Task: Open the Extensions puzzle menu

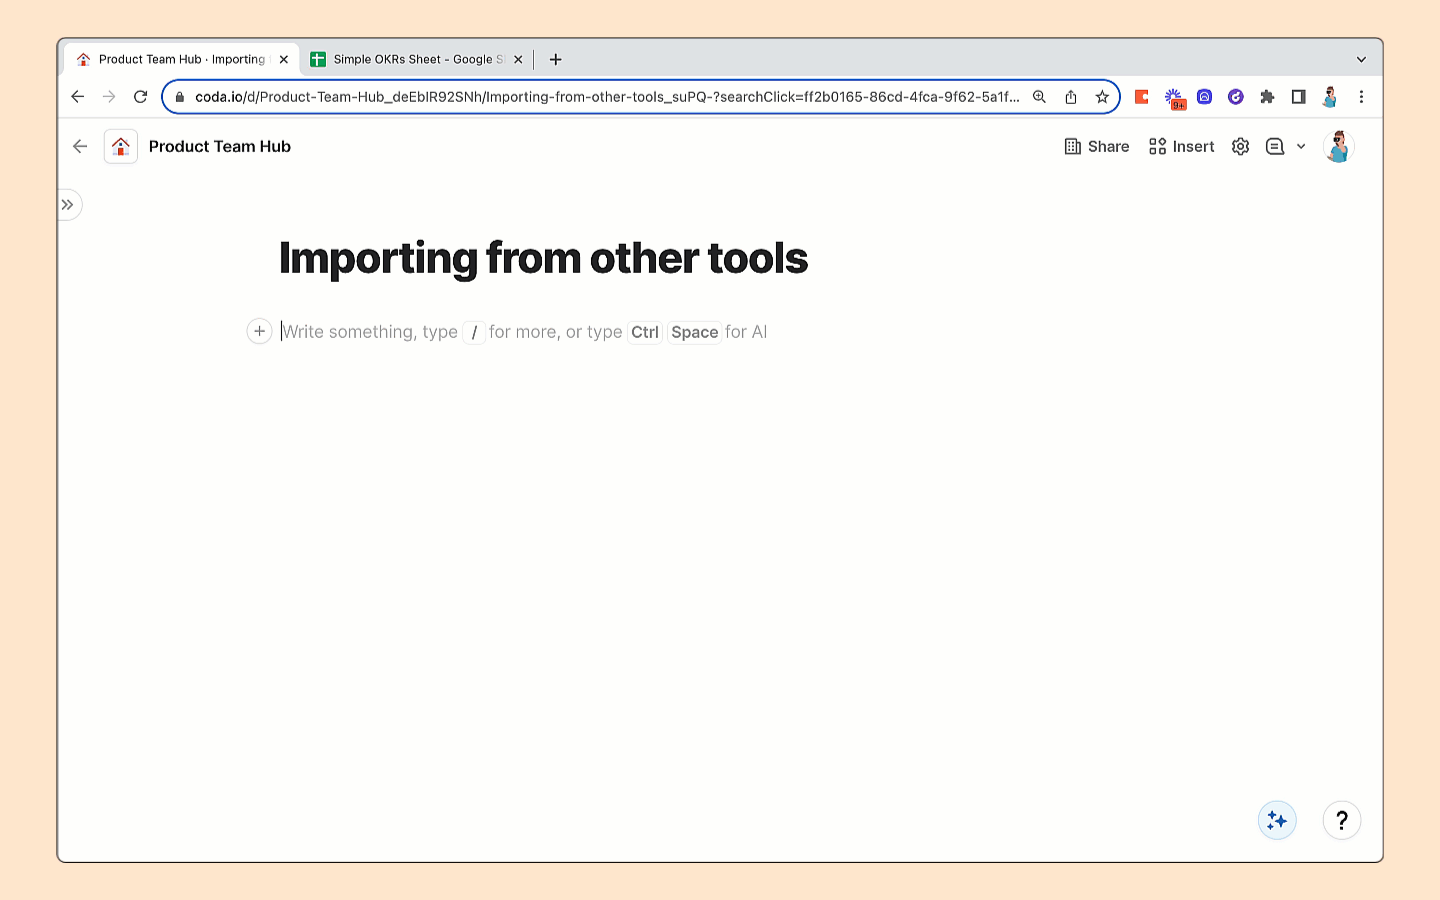Action: coord(1267,97)
